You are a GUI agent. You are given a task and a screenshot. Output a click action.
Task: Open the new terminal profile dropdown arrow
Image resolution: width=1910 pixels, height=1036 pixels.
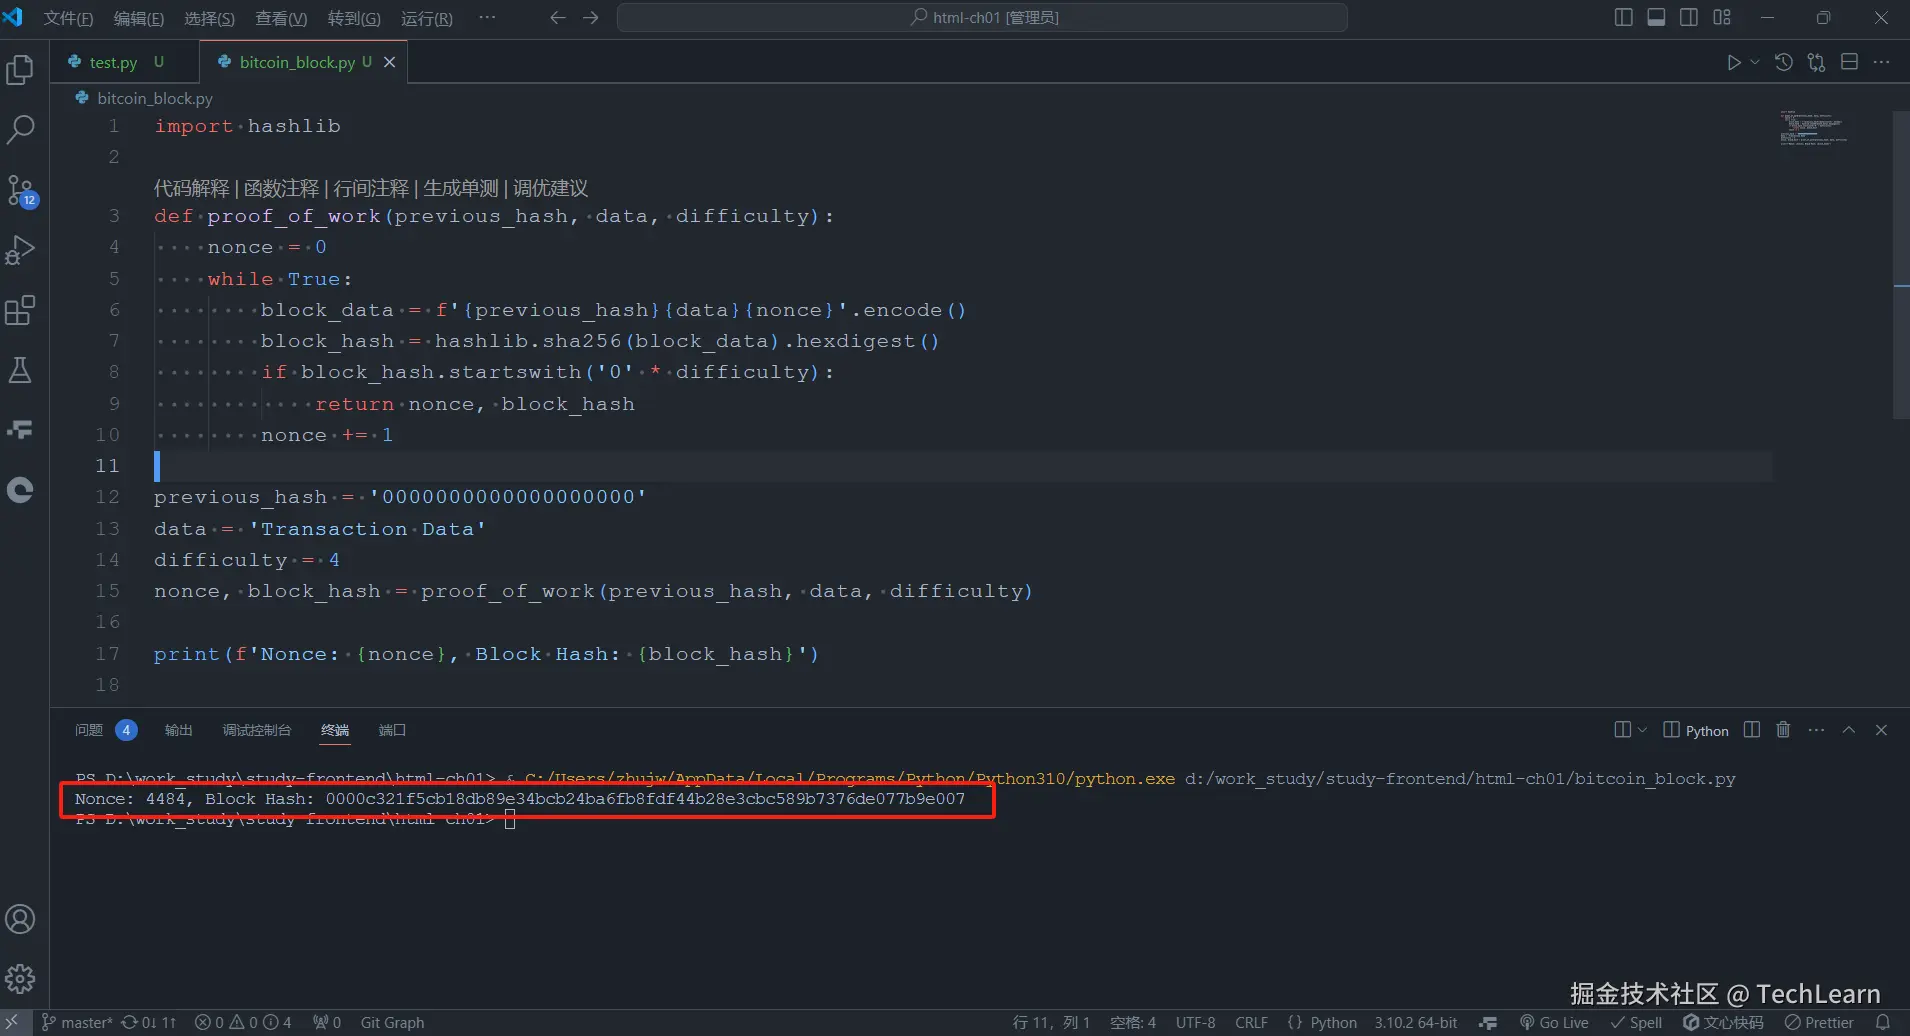tap(1642, 730)
